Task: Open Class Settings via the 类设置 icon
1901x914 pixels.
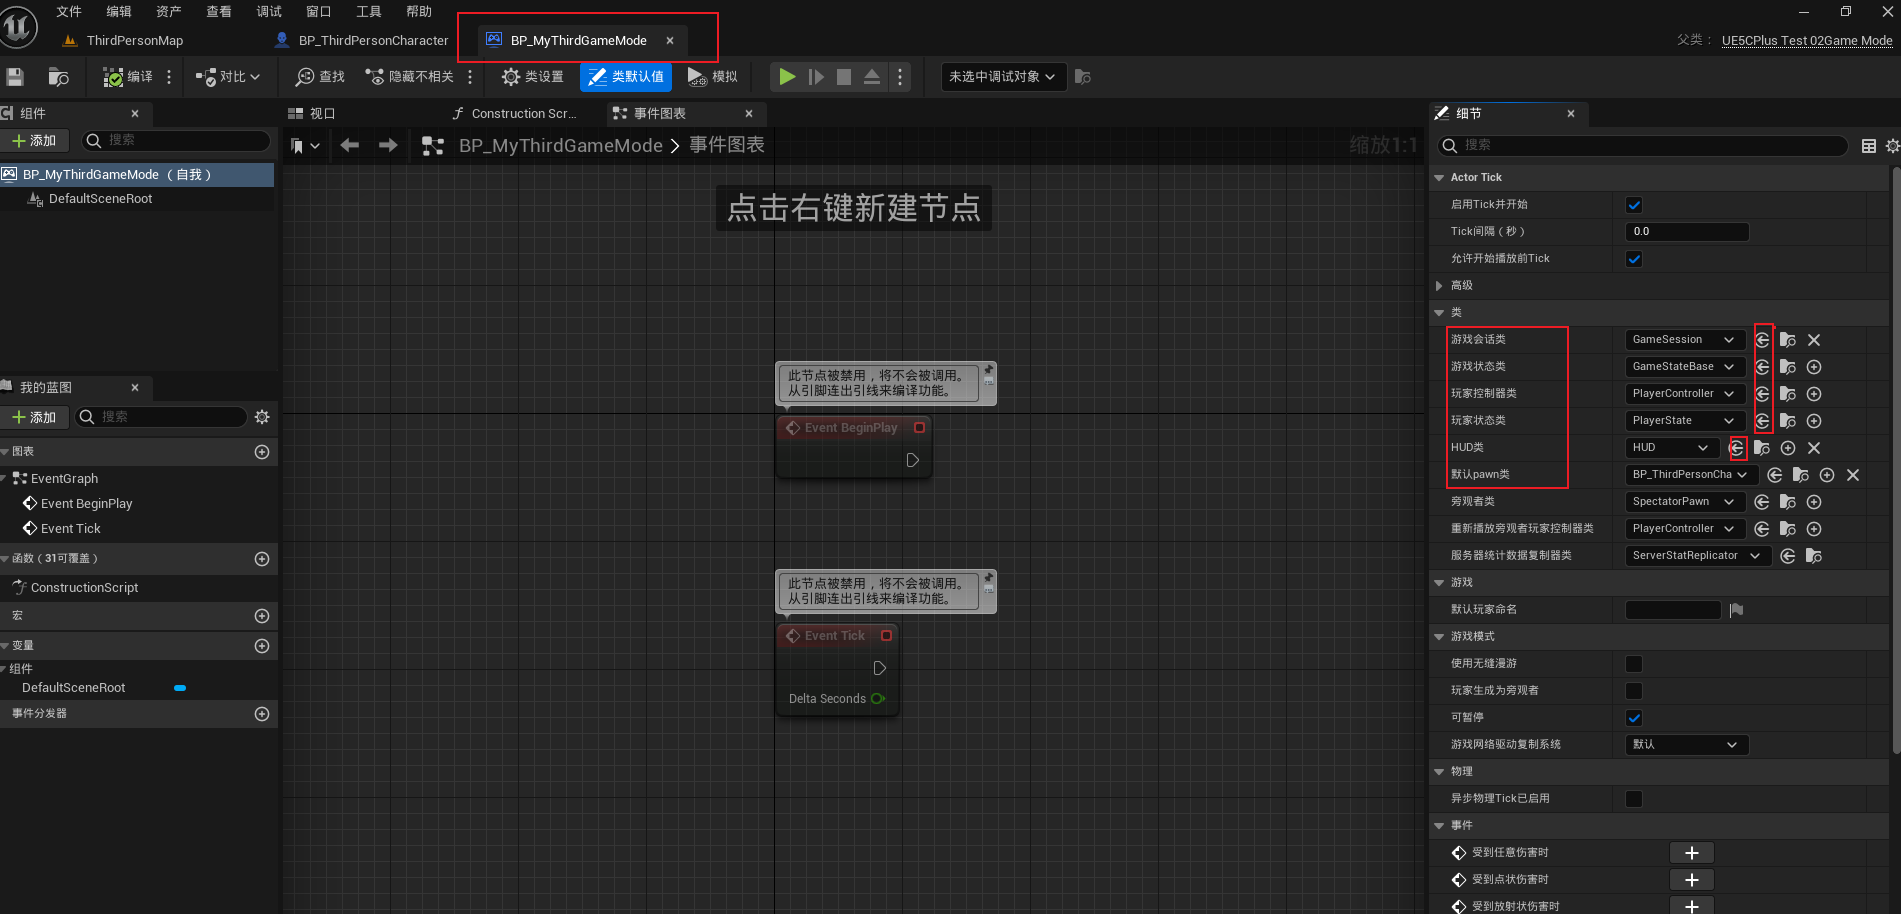Action: pyautogui.click(x=531, y=77)
